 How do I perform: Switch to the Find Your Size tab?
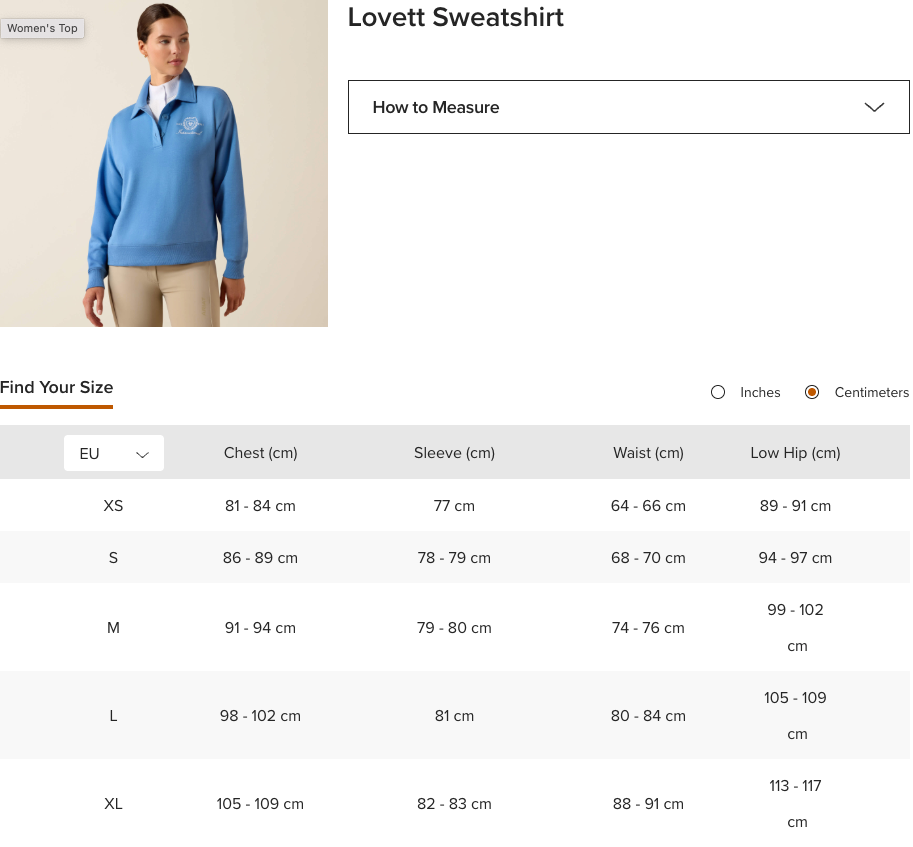coord(57,388)
